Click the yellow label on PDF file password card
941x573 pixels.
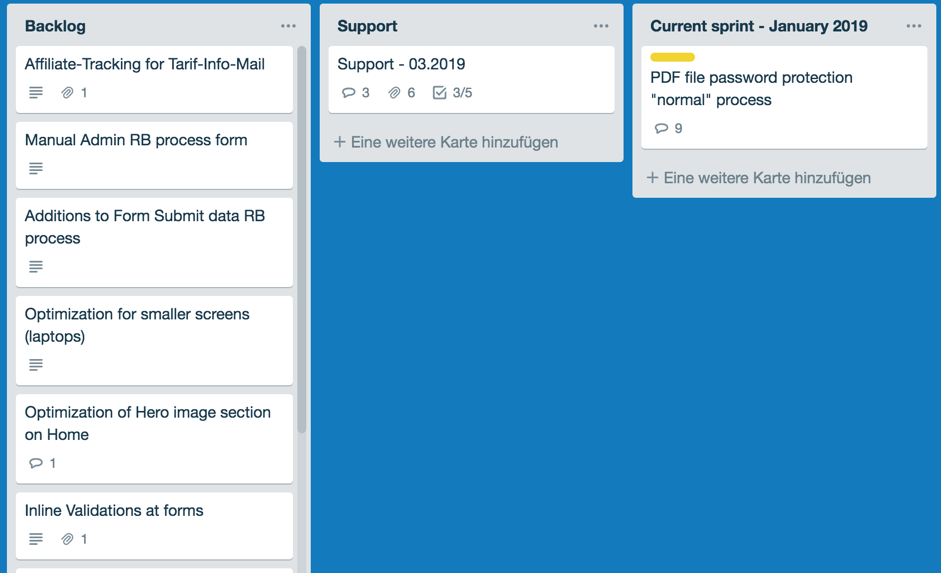coord(672,57)
